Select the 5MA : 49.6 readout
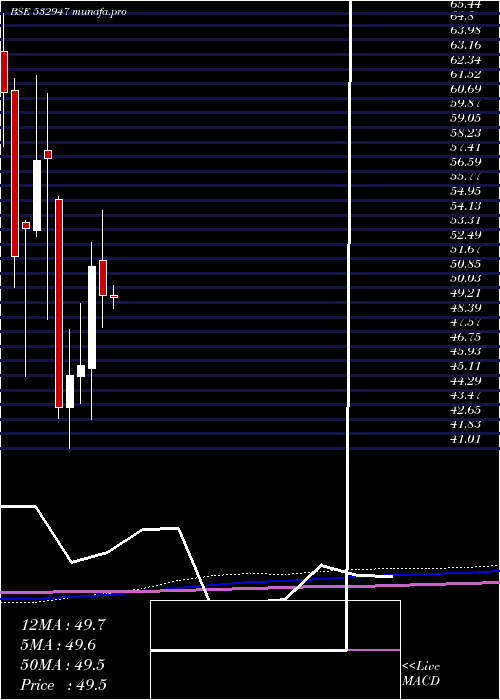The width and height of the screenshot is (500, 700). (x=58, y=644)
